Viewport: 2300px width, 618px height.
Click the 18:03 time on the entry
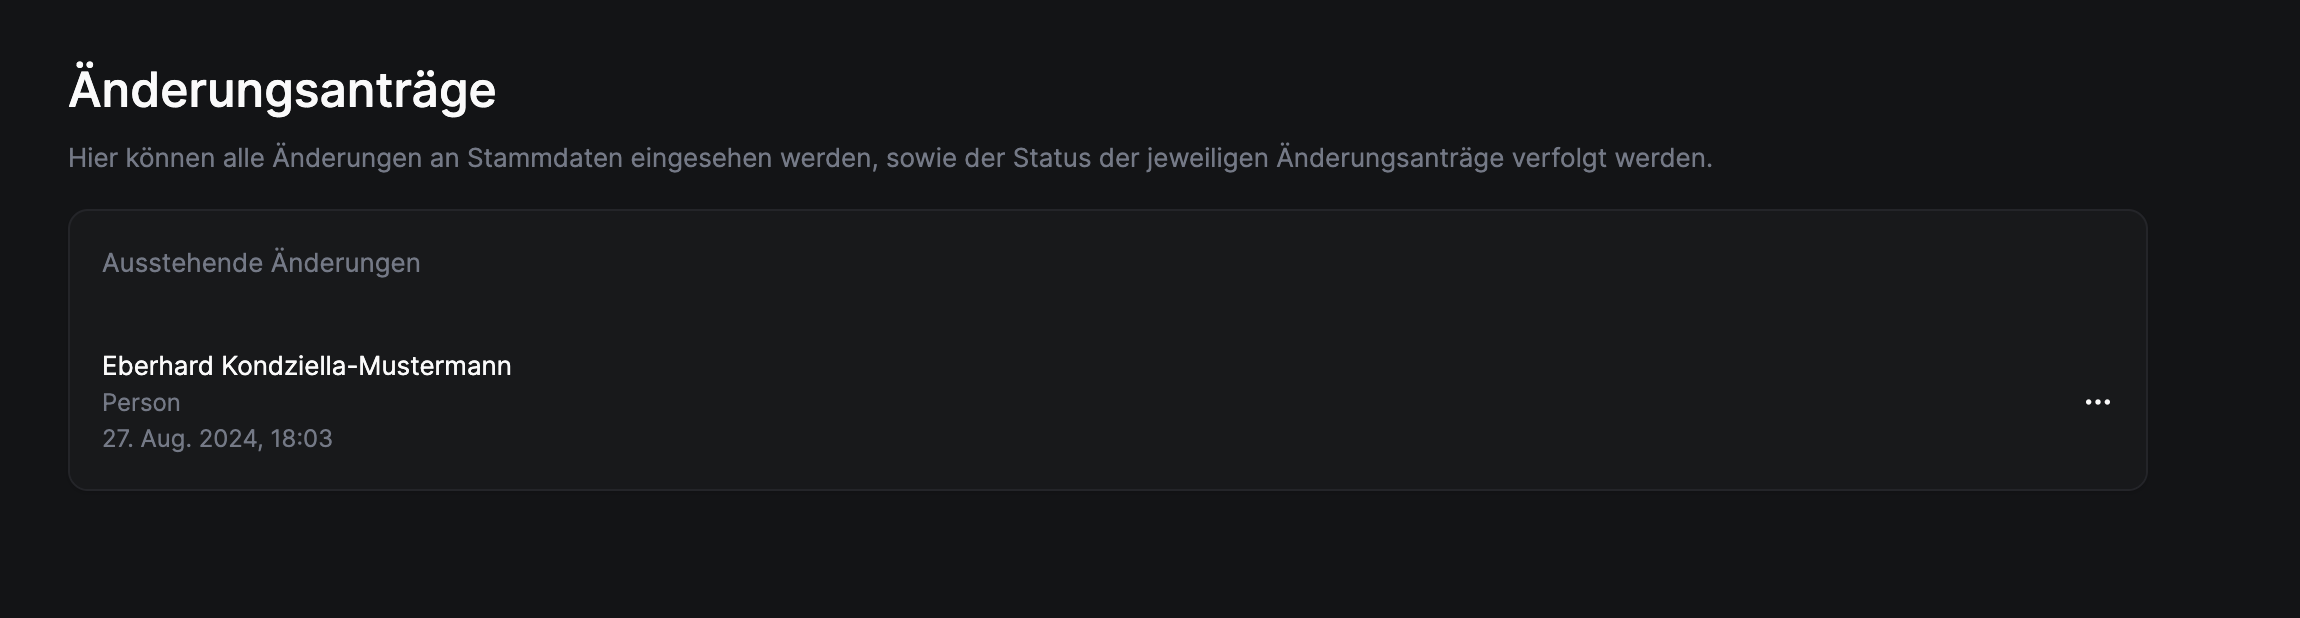click(301, 439)
